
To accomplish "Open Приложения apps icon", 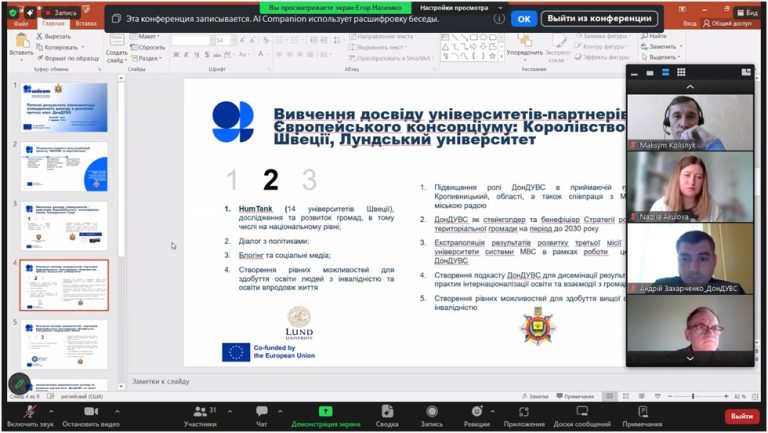I will click(524, 416).
